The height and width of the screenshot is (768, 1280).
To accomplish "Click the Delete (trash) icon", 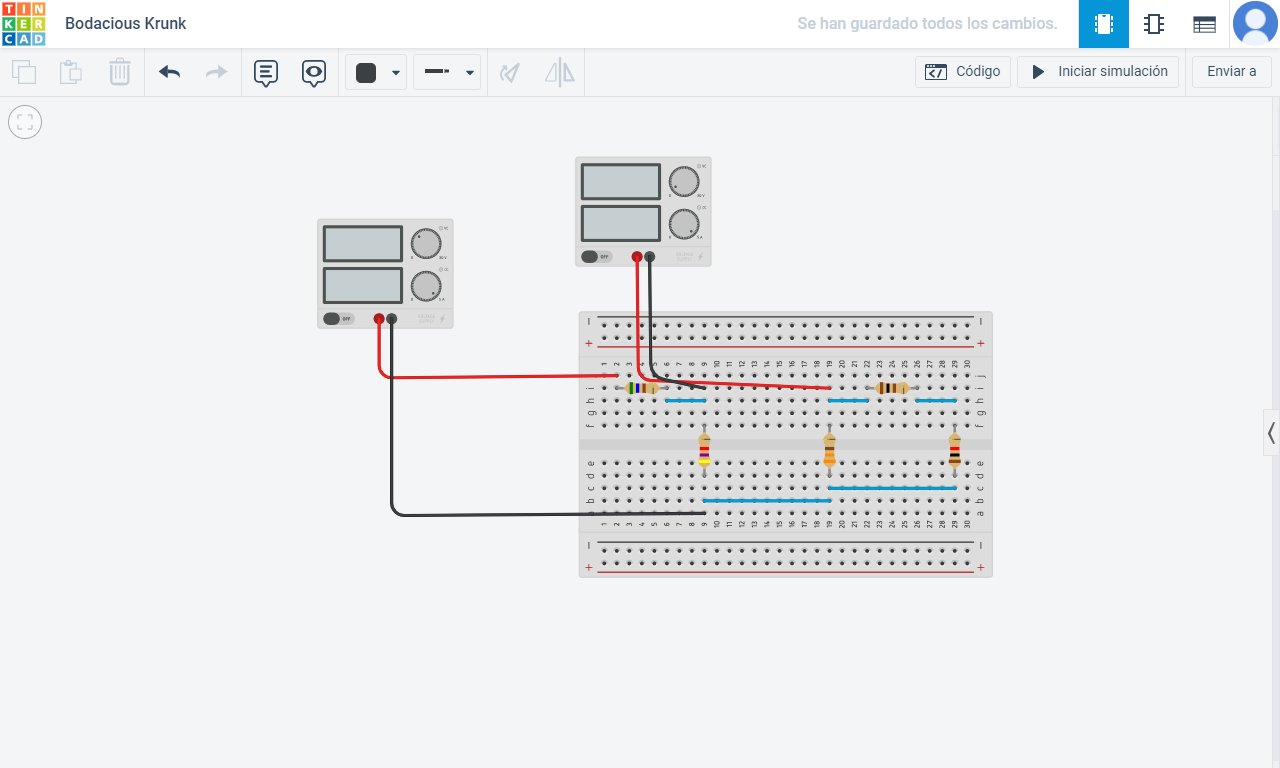I will pos(120,72).
